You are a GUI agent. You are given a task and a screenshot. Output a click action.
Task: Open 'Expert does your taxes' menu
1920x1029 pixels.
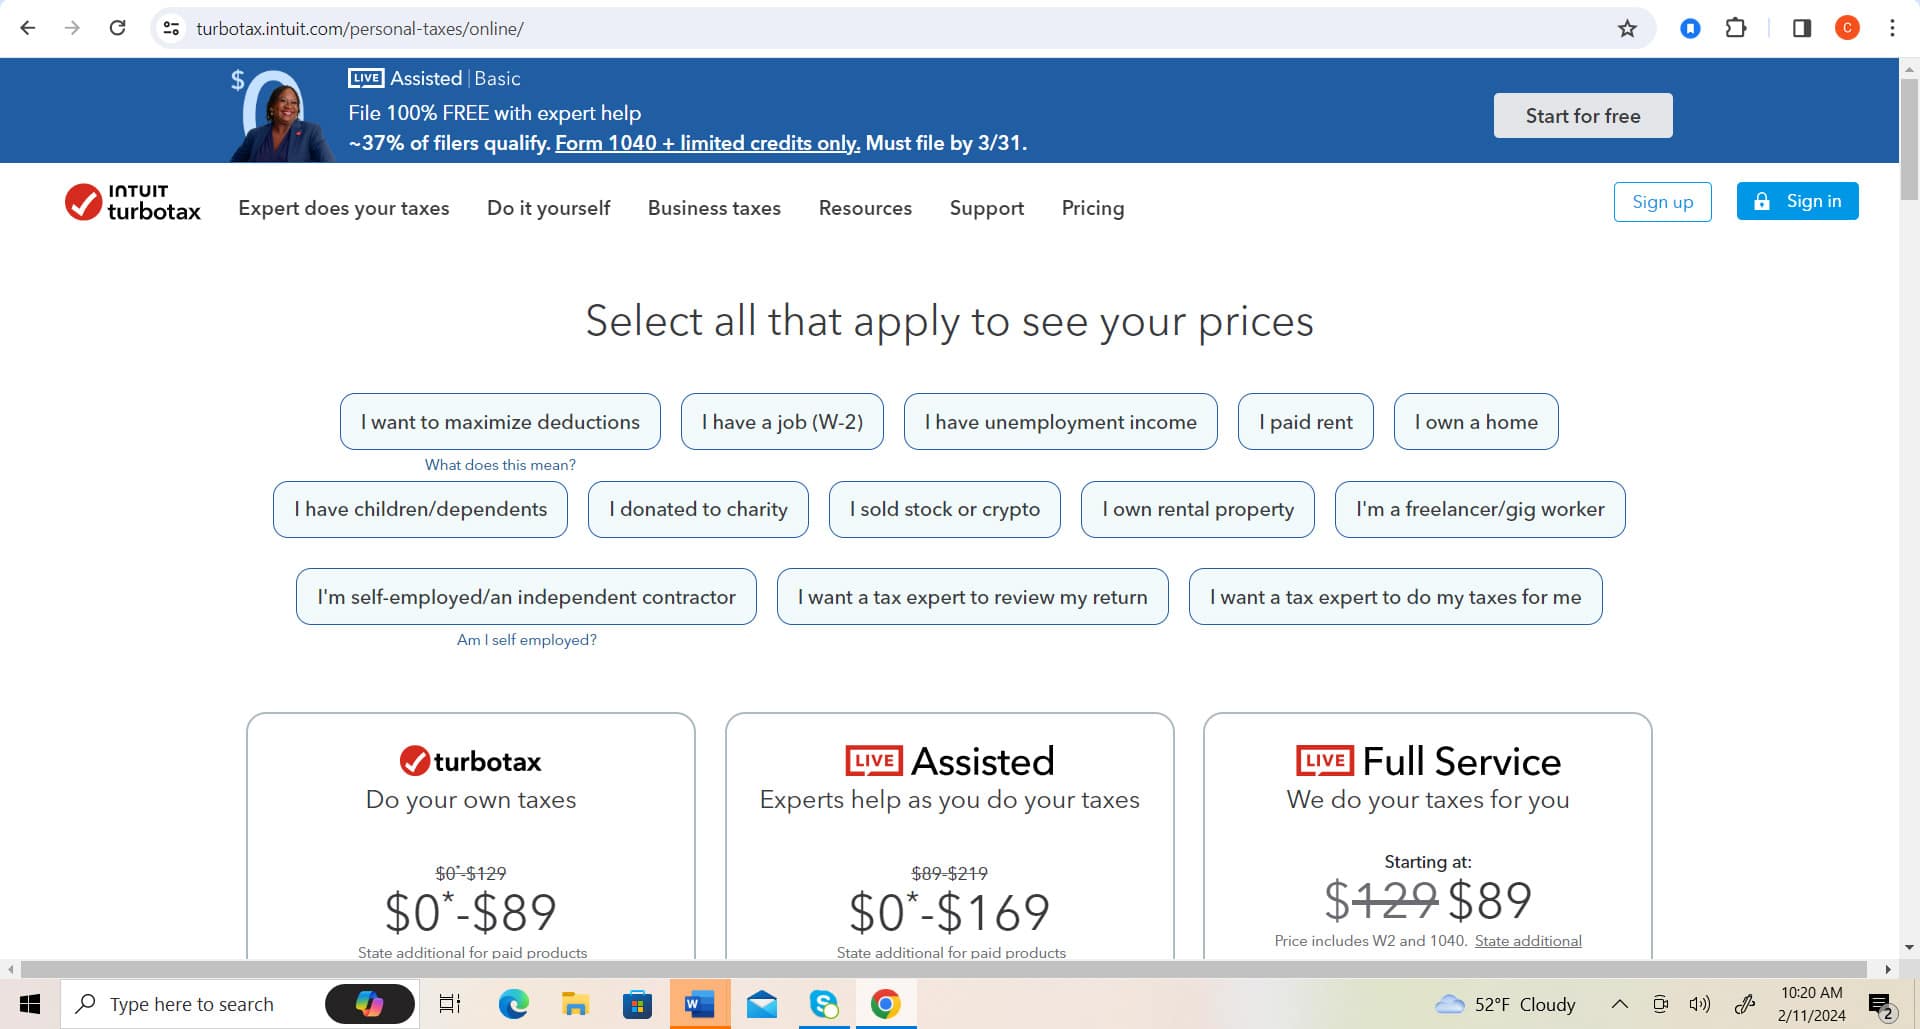(x=343, y=208)
